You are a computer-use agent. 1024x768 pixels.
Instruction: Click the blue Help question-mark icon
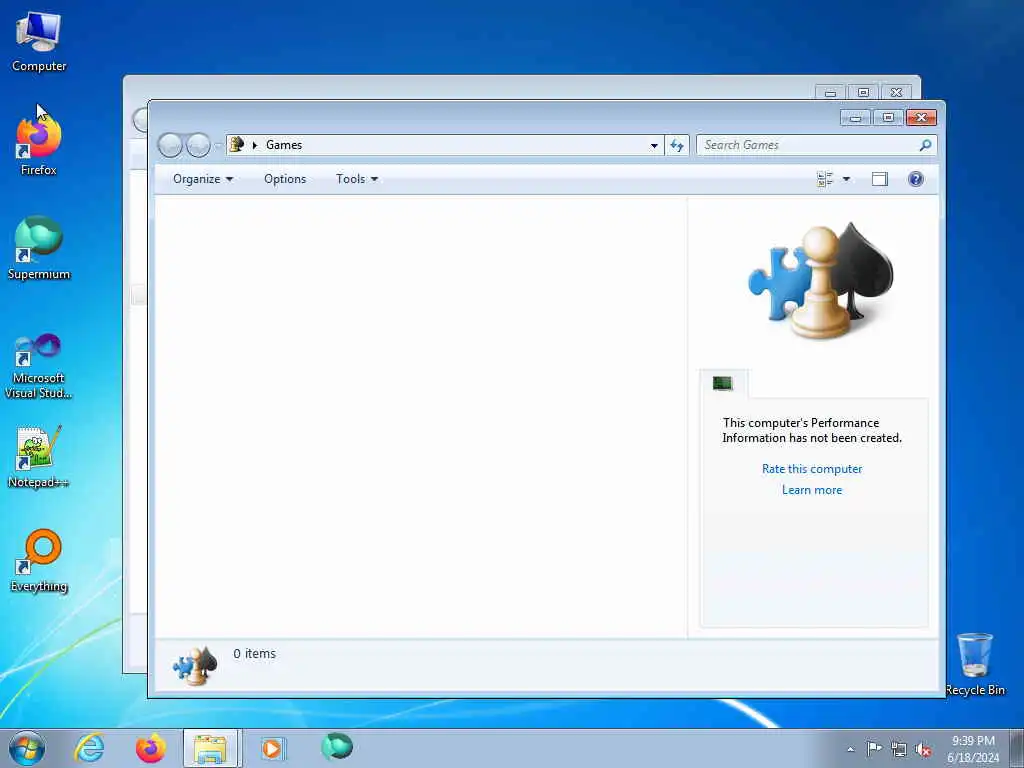tap(916, 179)
